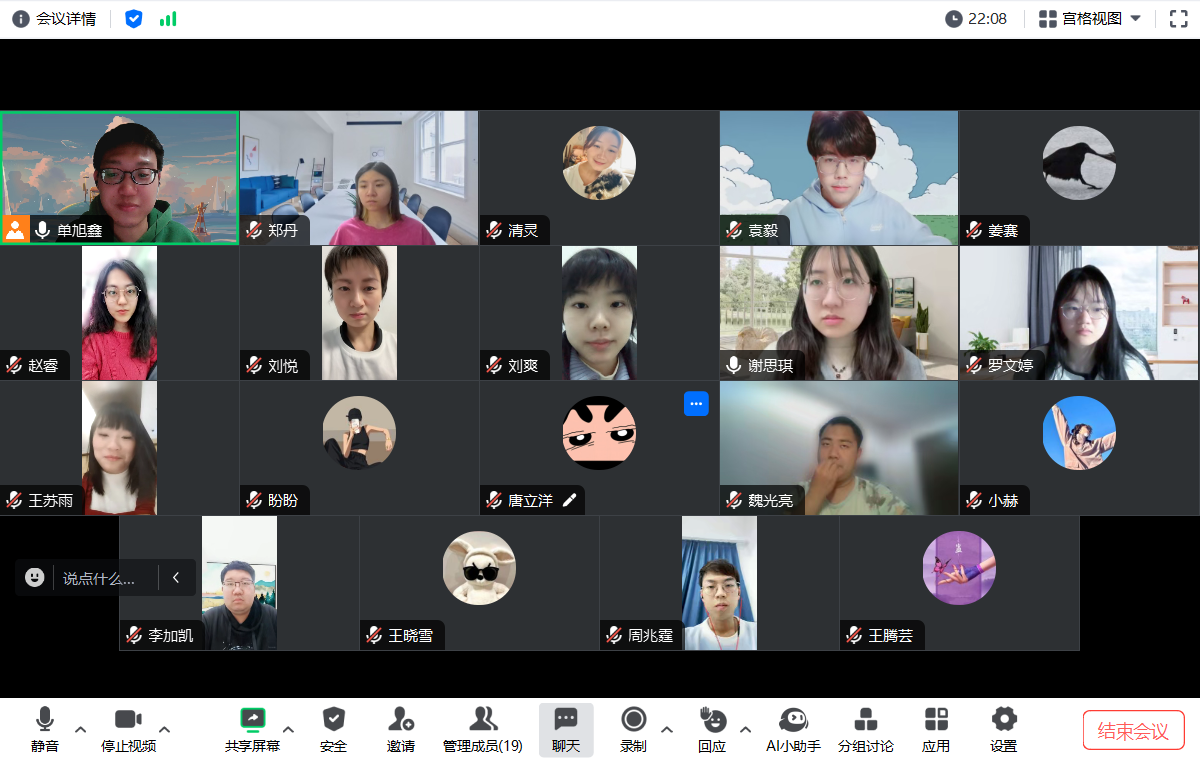Click the 邀请 invite icon
The image size is (1200, 762).
(401, 729)
